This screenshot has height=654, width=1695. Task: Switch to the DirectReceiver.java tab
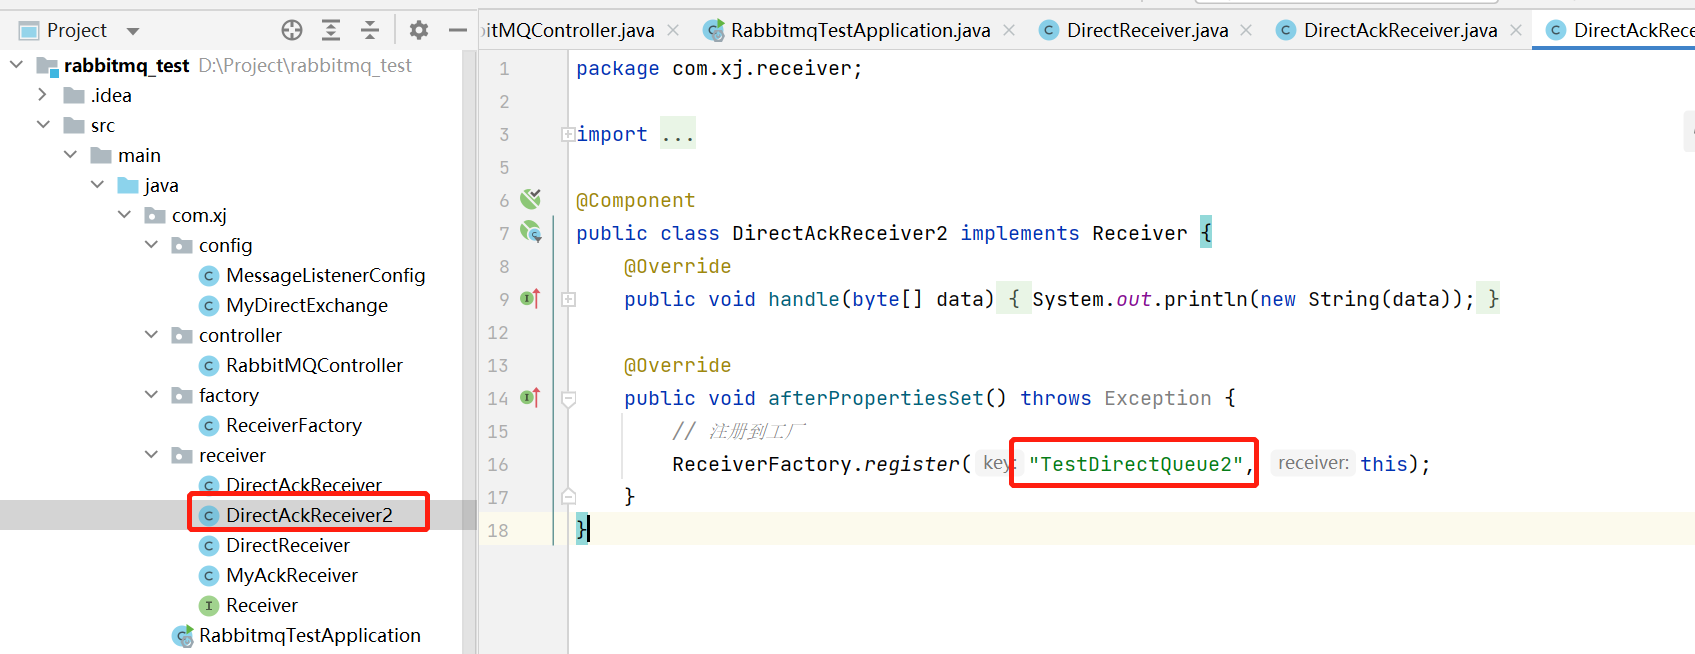click(1146, 30)
